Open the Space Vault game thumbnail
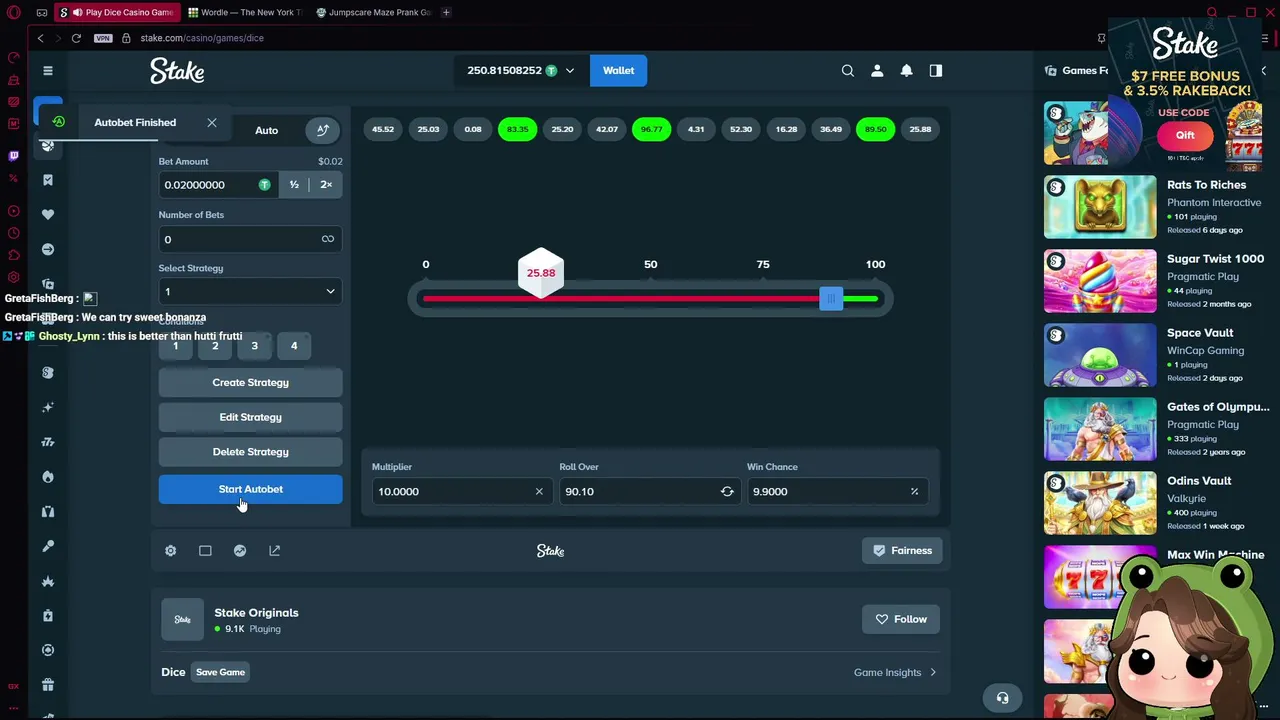The width and height of the screenshot is (1280, 720). 1100,356
